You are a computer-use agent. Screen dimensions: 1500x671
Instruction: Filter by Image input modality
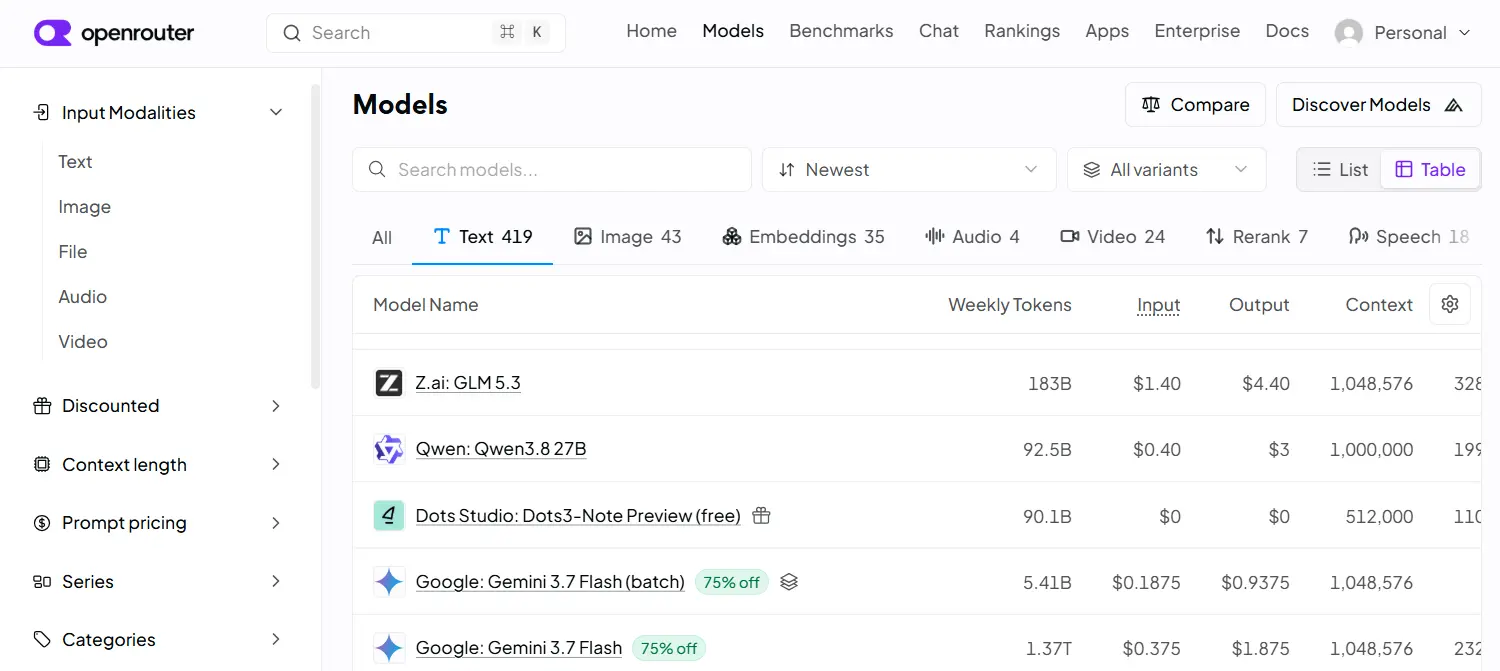click(x=85, y=206)
